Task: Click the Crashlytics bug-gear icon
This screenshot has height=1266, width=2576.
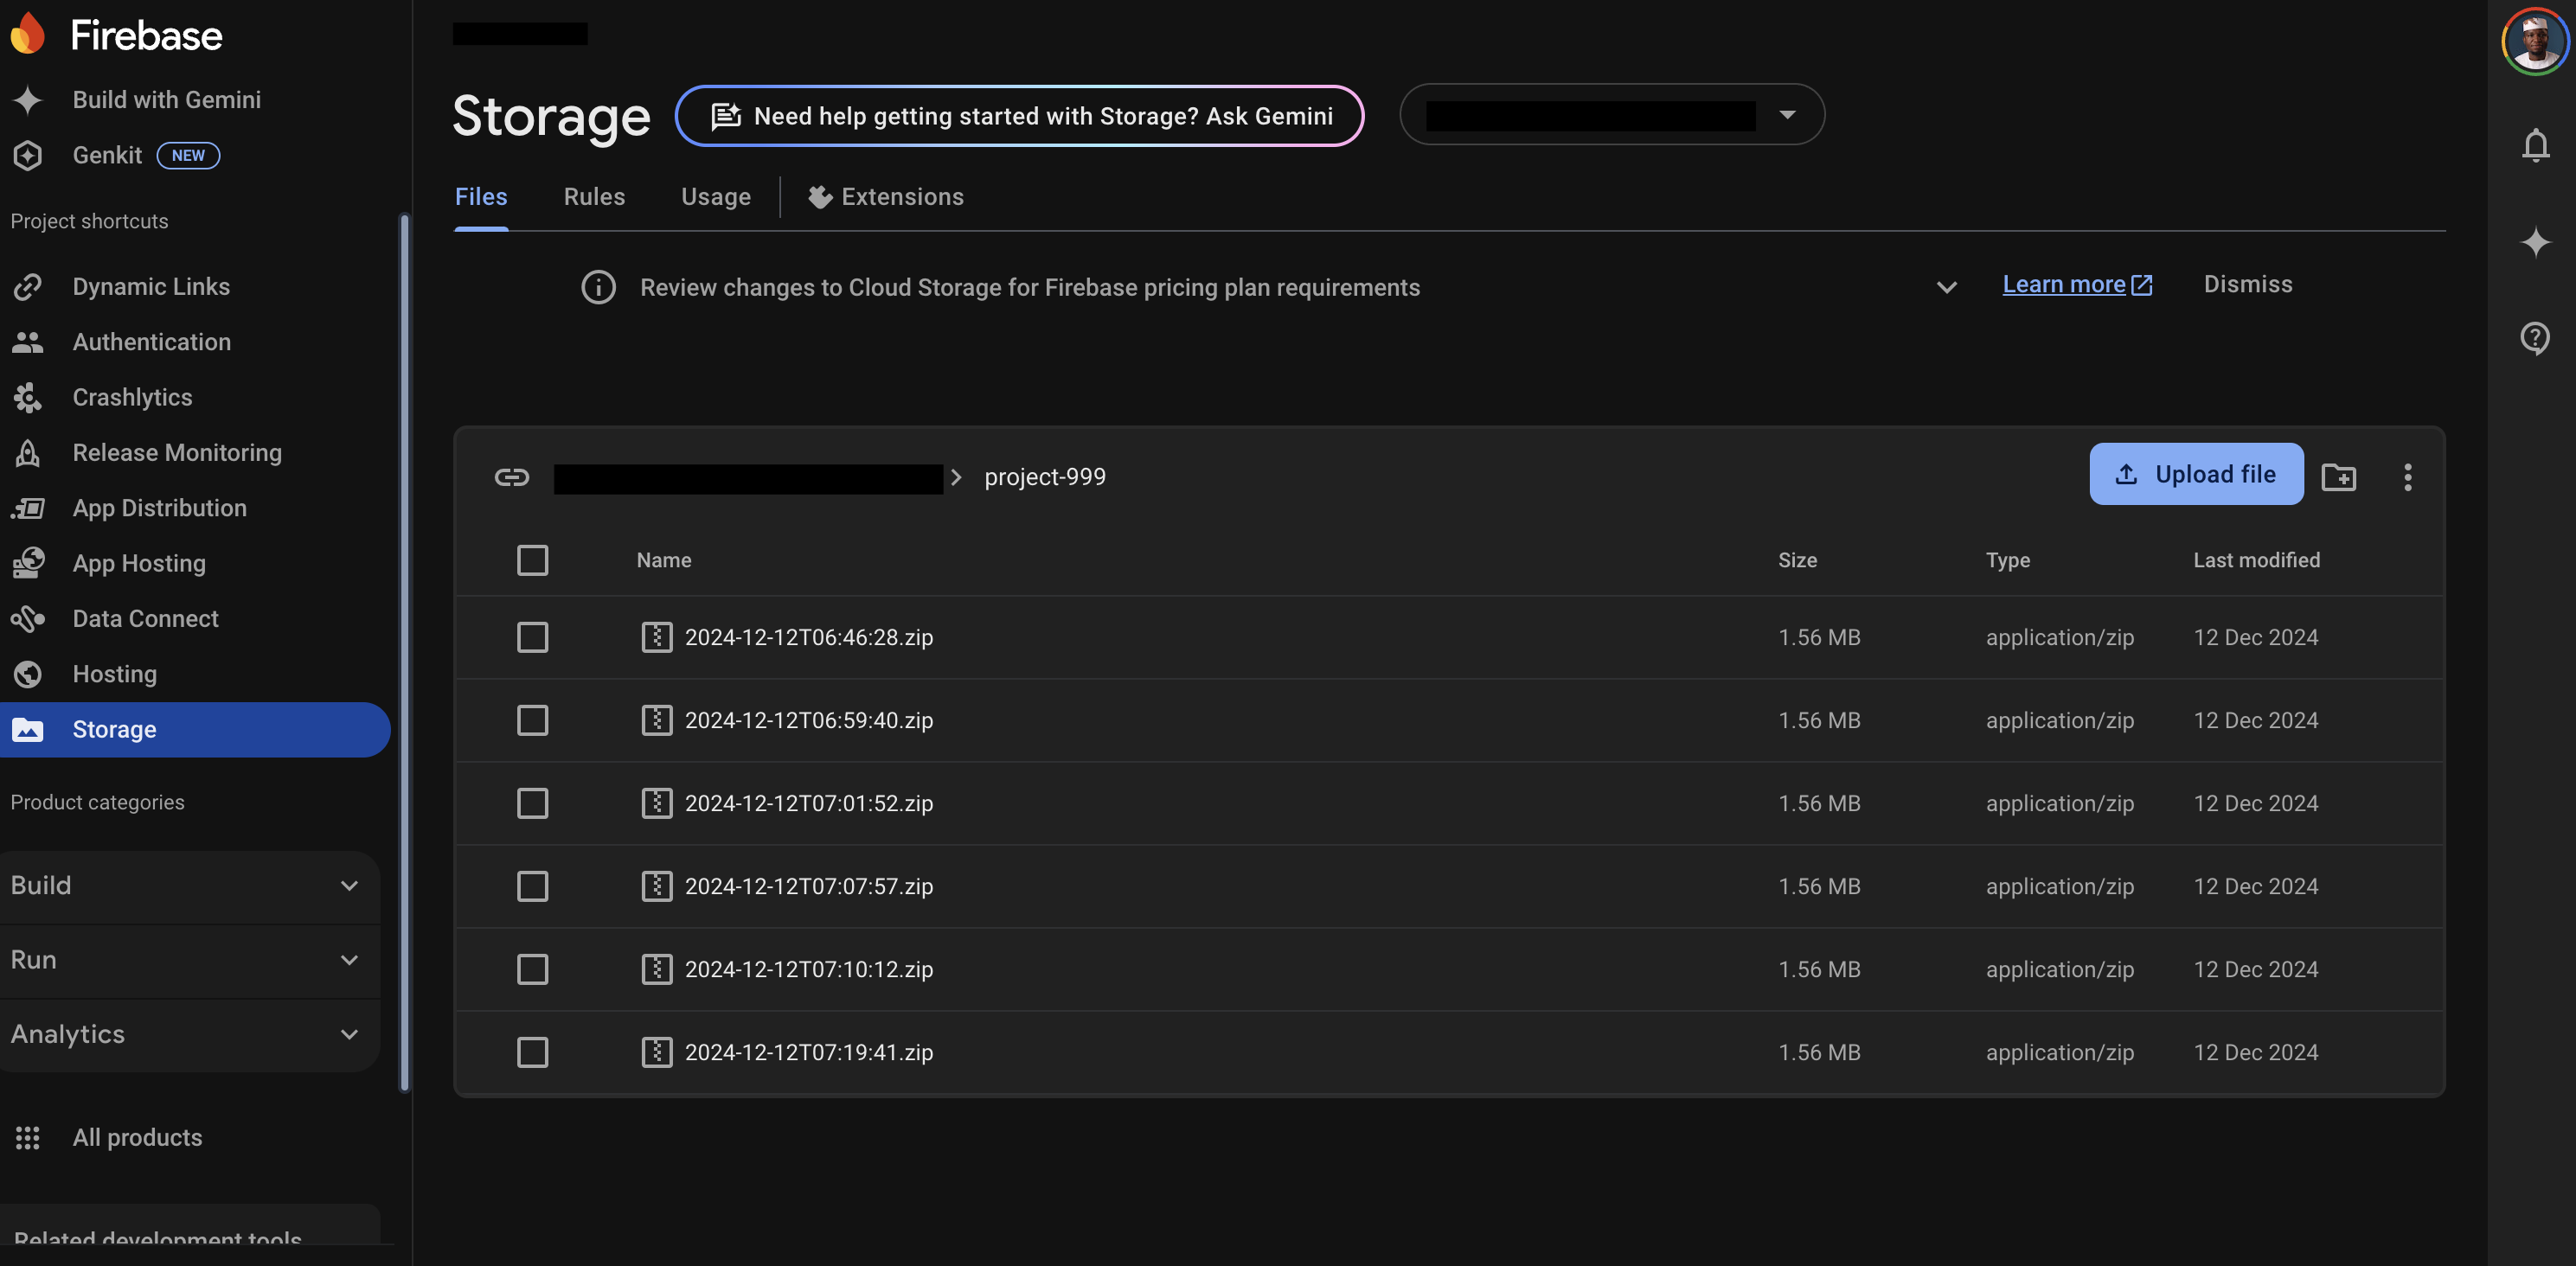Action: click(28, 397)
